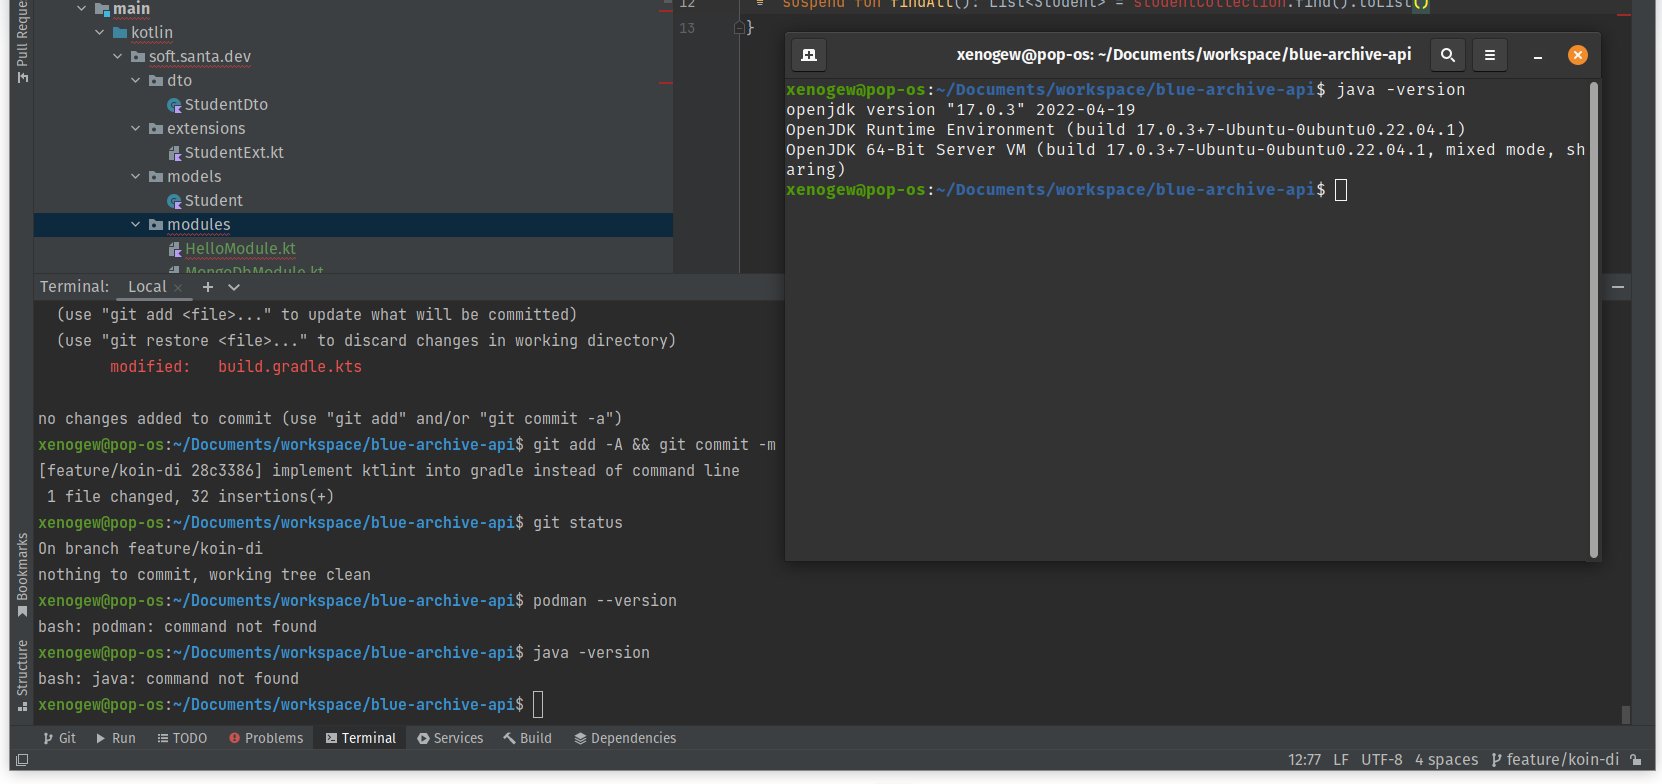
Task: Open the Pull Requests side panel
Action: pyautogui.click(x=22, y=42)
